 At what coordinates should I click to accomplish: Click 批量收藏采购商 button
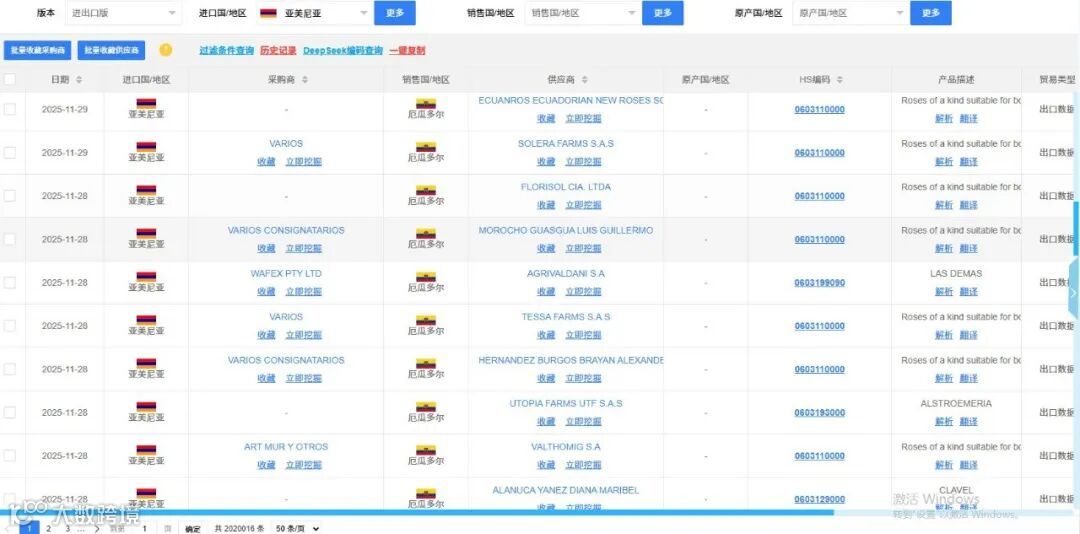coord(37,50)
